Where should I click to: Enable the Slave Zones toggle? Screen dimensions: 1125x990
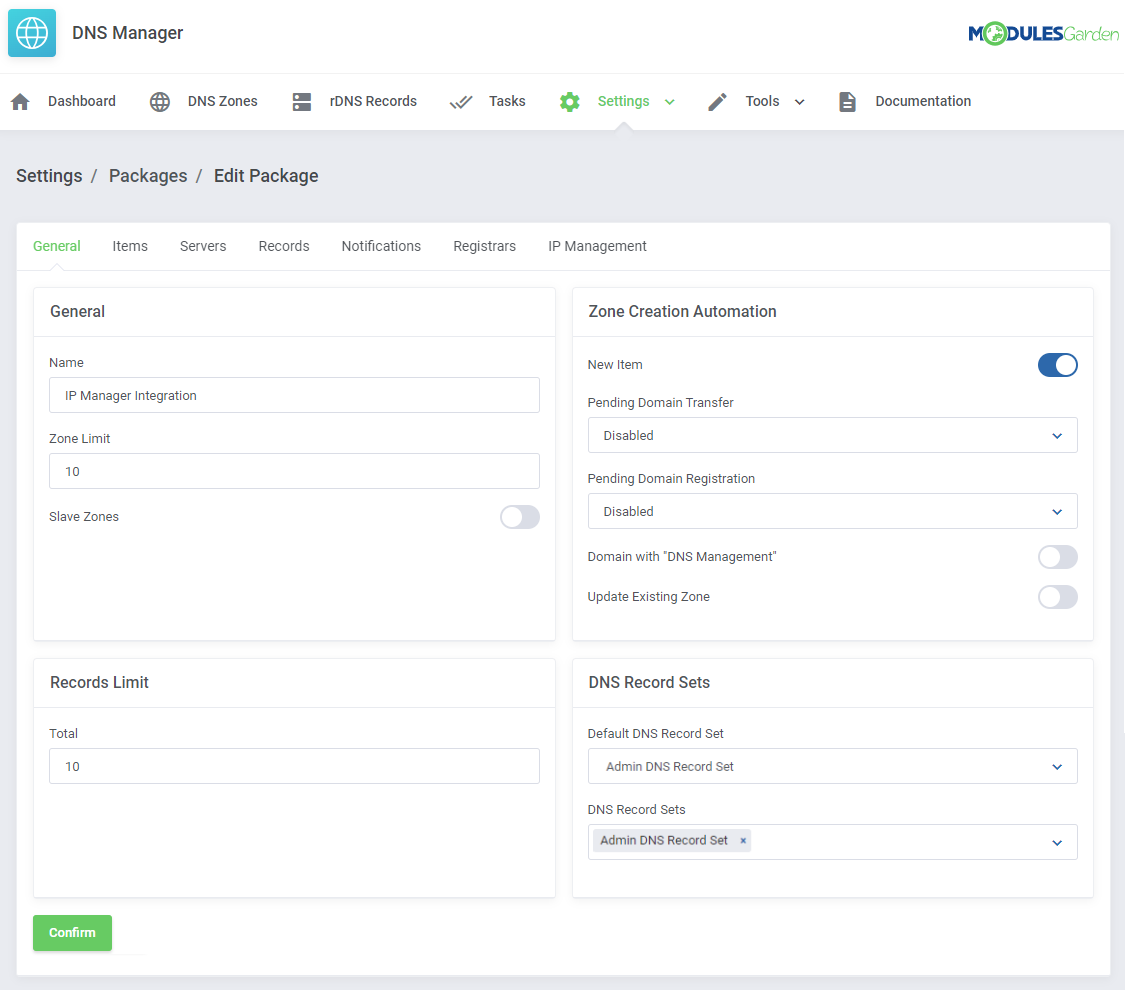tap(519, 517)
